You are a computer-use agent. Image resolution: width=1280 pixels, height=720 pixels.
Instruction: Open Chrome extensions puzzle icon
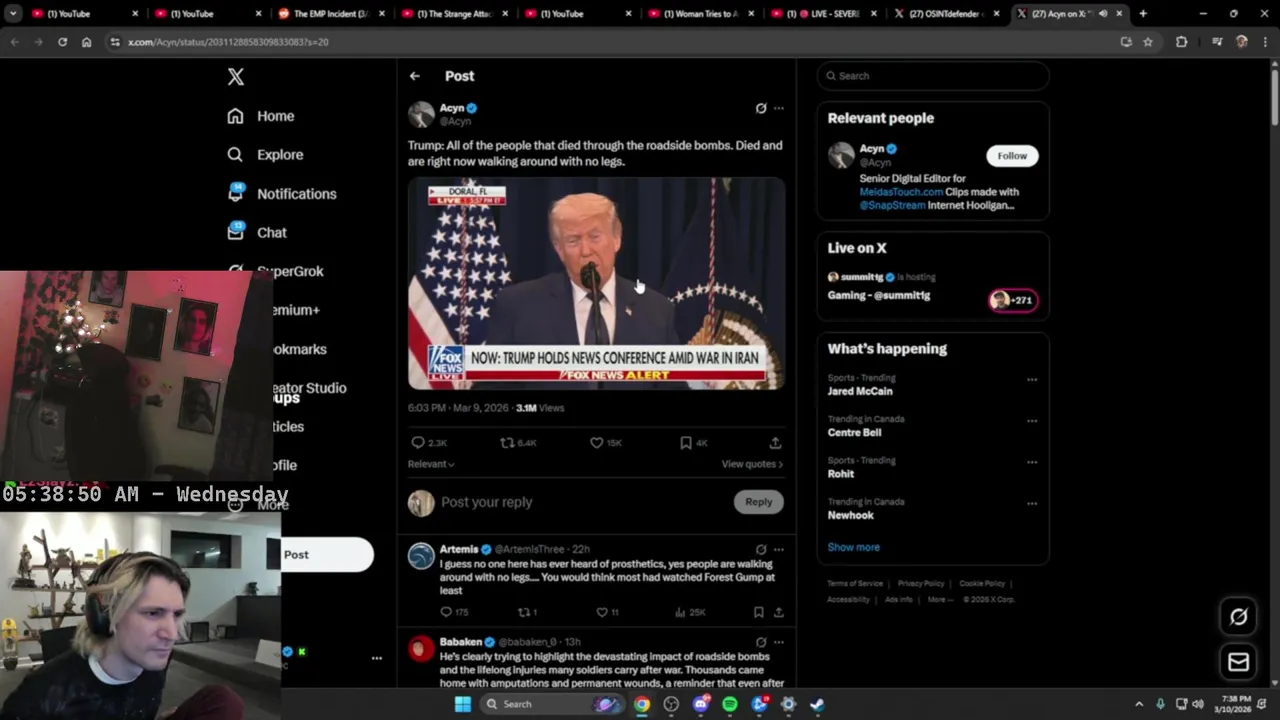[1181, 42]
